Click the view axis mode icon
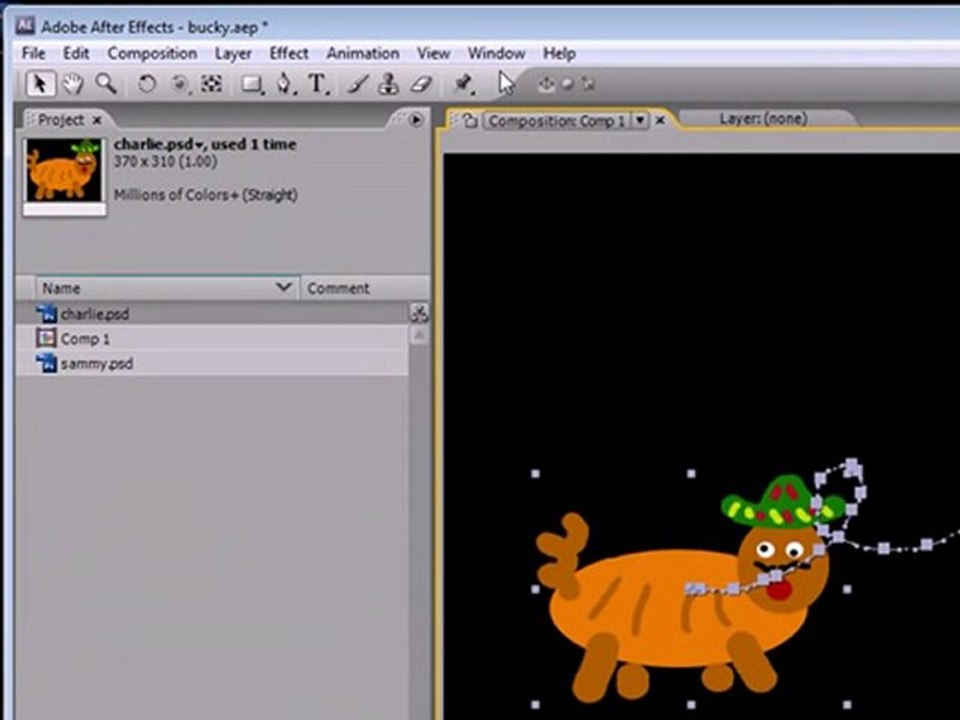The width and height of the screenshot is (960, 720). 588,84
